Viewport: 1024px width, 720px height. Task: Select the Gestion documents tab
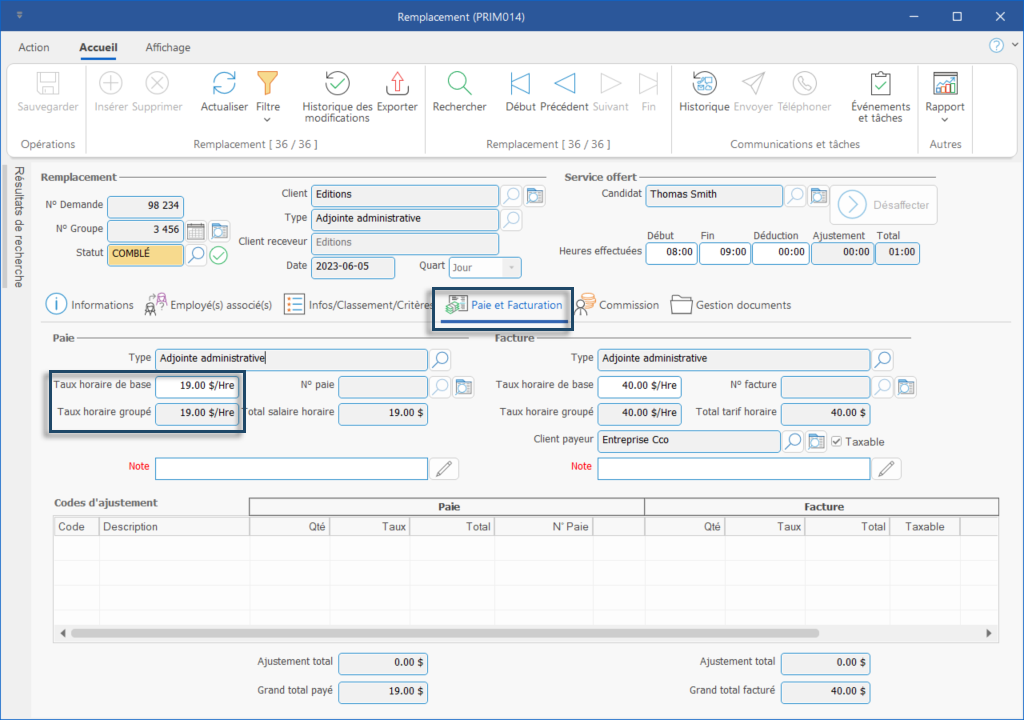tap(731, 305)
